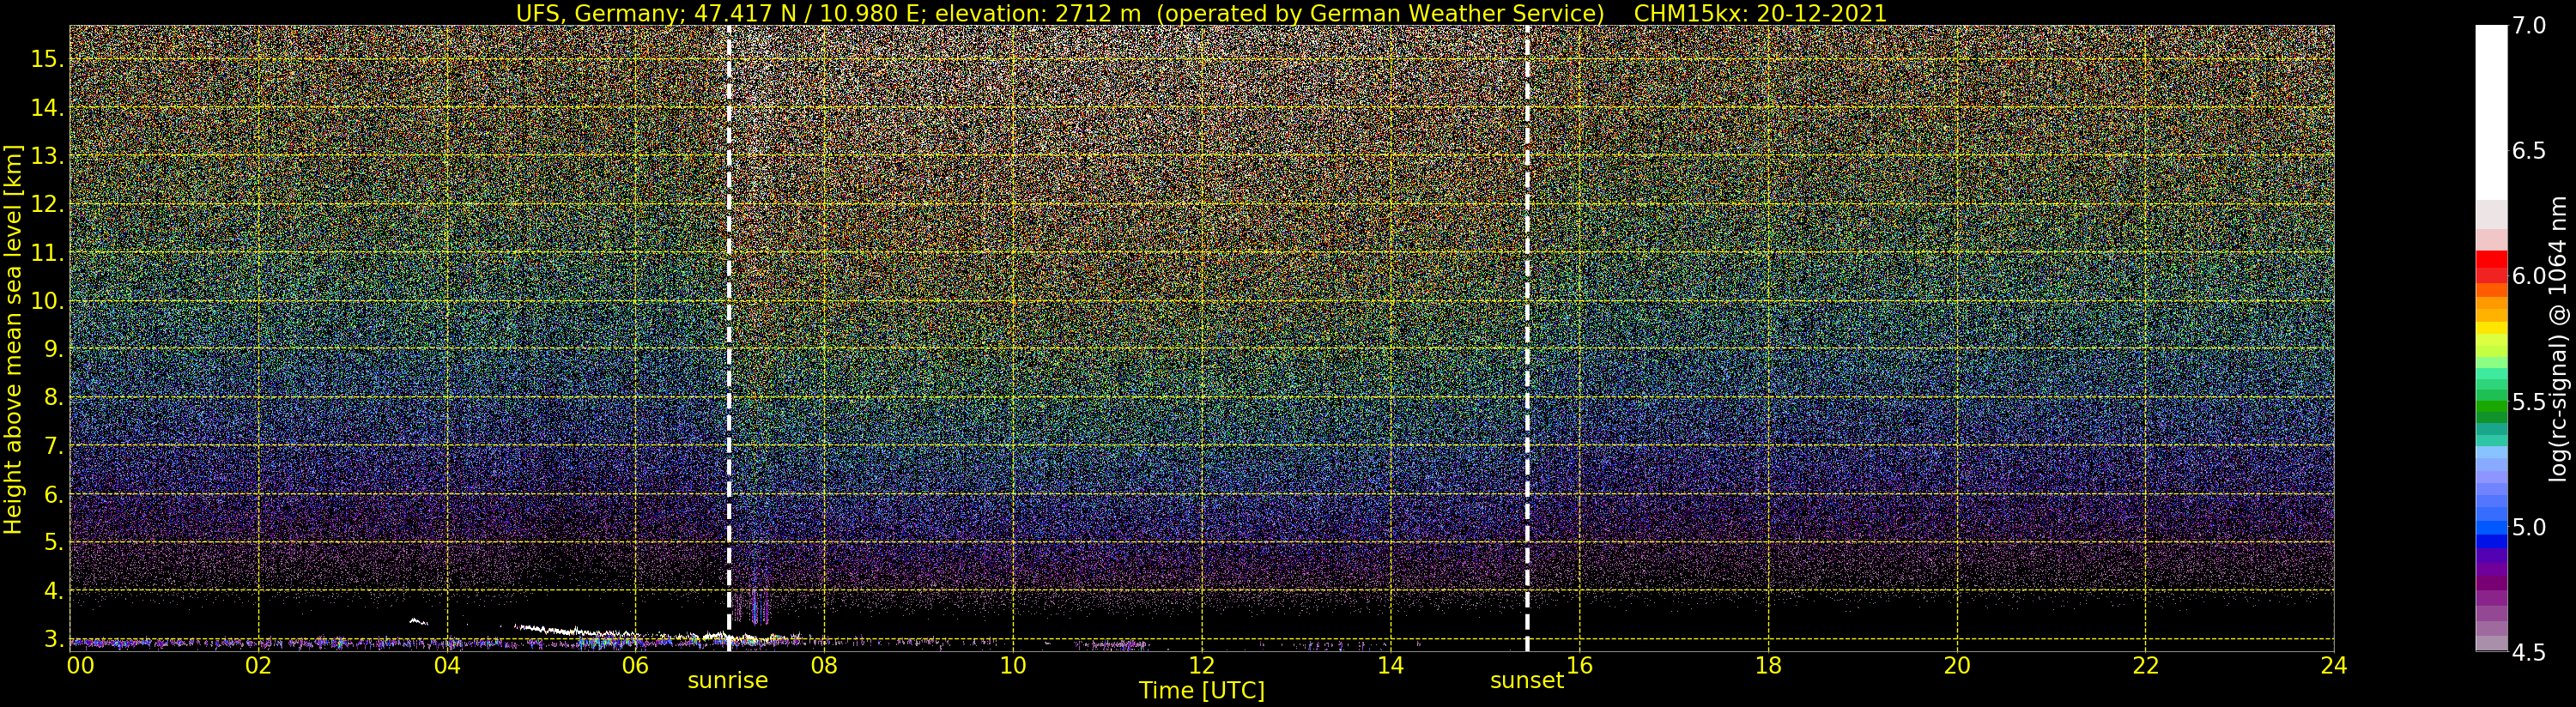Select the white dashed sunrise marker line

(x=729, y=338)
